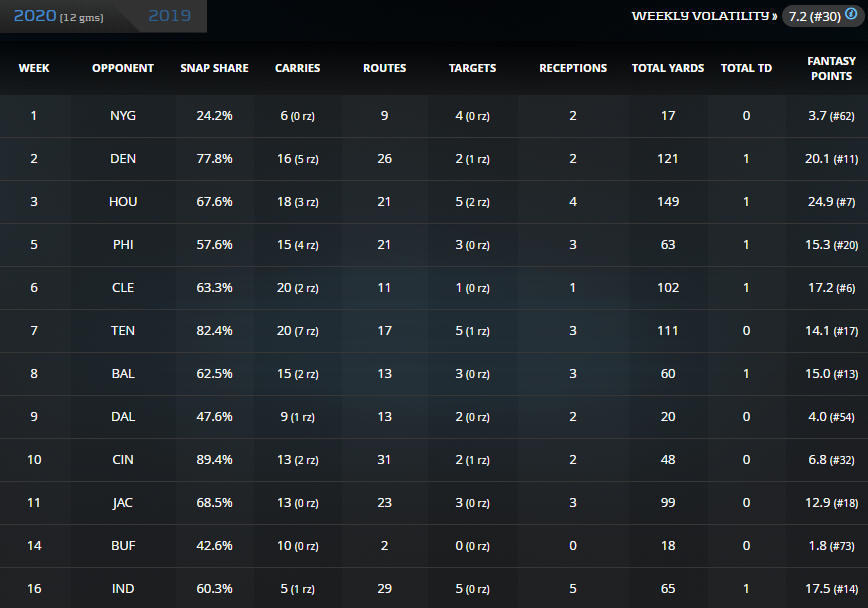868x608 pixels.
Task: Click the Week column header
Action: (34, 68)
